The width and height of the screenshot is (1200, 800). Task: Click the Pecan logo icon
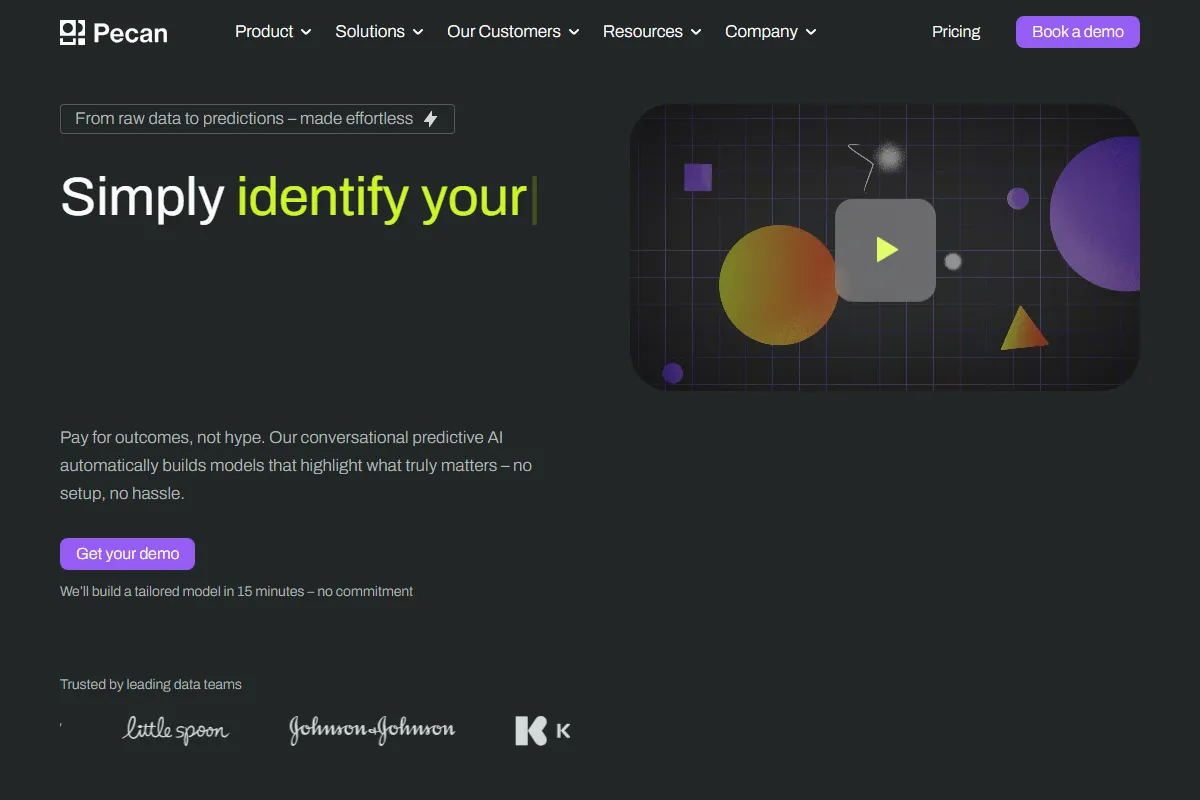tap(73, 32)
